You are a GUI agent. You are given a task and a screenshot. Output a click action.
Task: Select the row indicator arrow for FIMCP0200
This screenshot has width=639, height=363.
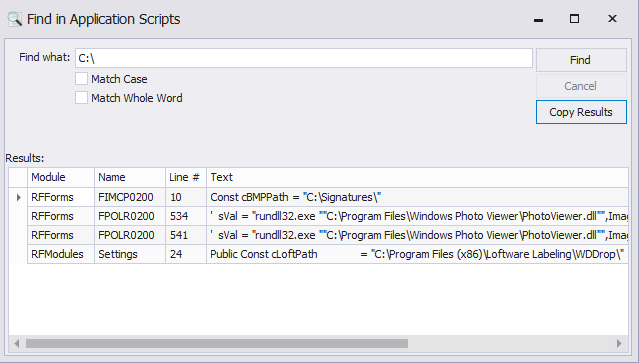pos(18,198)
